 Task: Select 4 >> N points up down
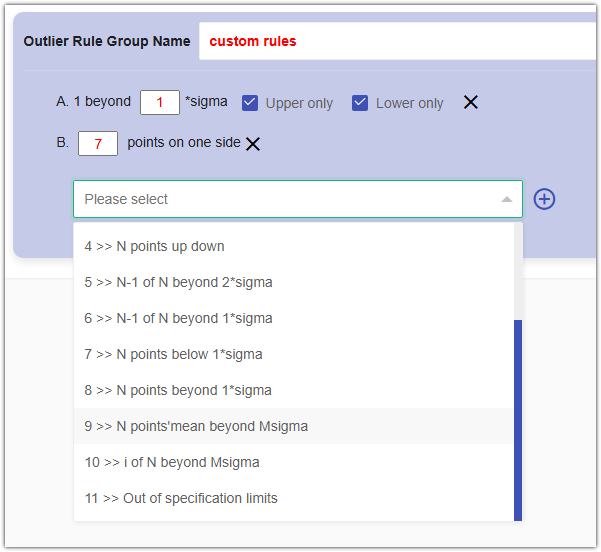154,246
